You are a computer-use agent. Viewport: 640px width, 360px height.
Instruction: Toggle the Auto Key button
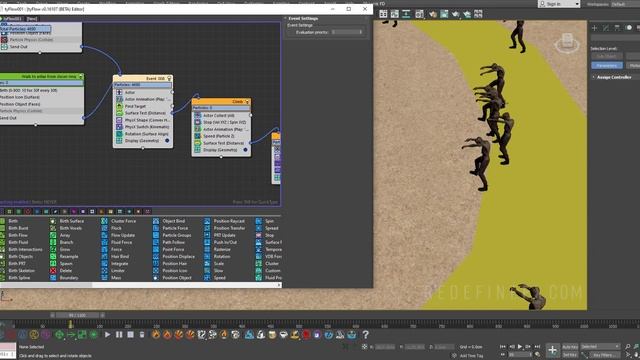pyautogui.click(x=570, y=347)
